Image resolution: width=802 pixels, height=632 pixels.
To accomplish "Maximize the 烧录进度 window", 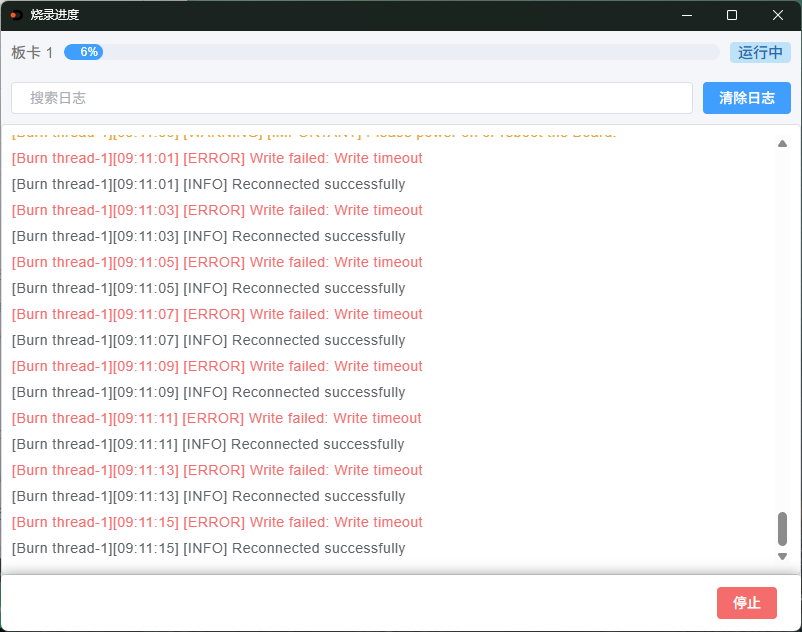I will pos(732,15).
